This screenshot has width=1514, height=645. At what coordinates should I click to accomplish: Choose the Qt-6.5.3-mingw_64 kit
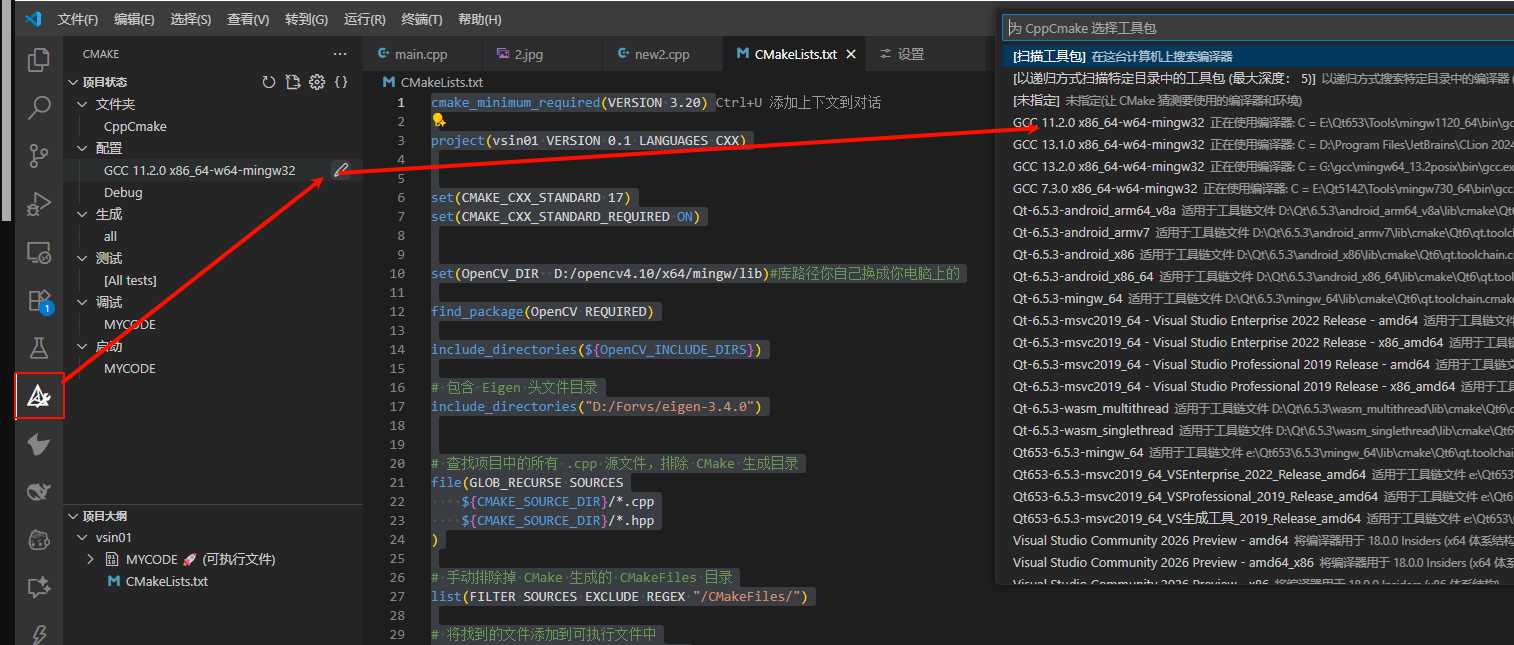(1258, 298)
